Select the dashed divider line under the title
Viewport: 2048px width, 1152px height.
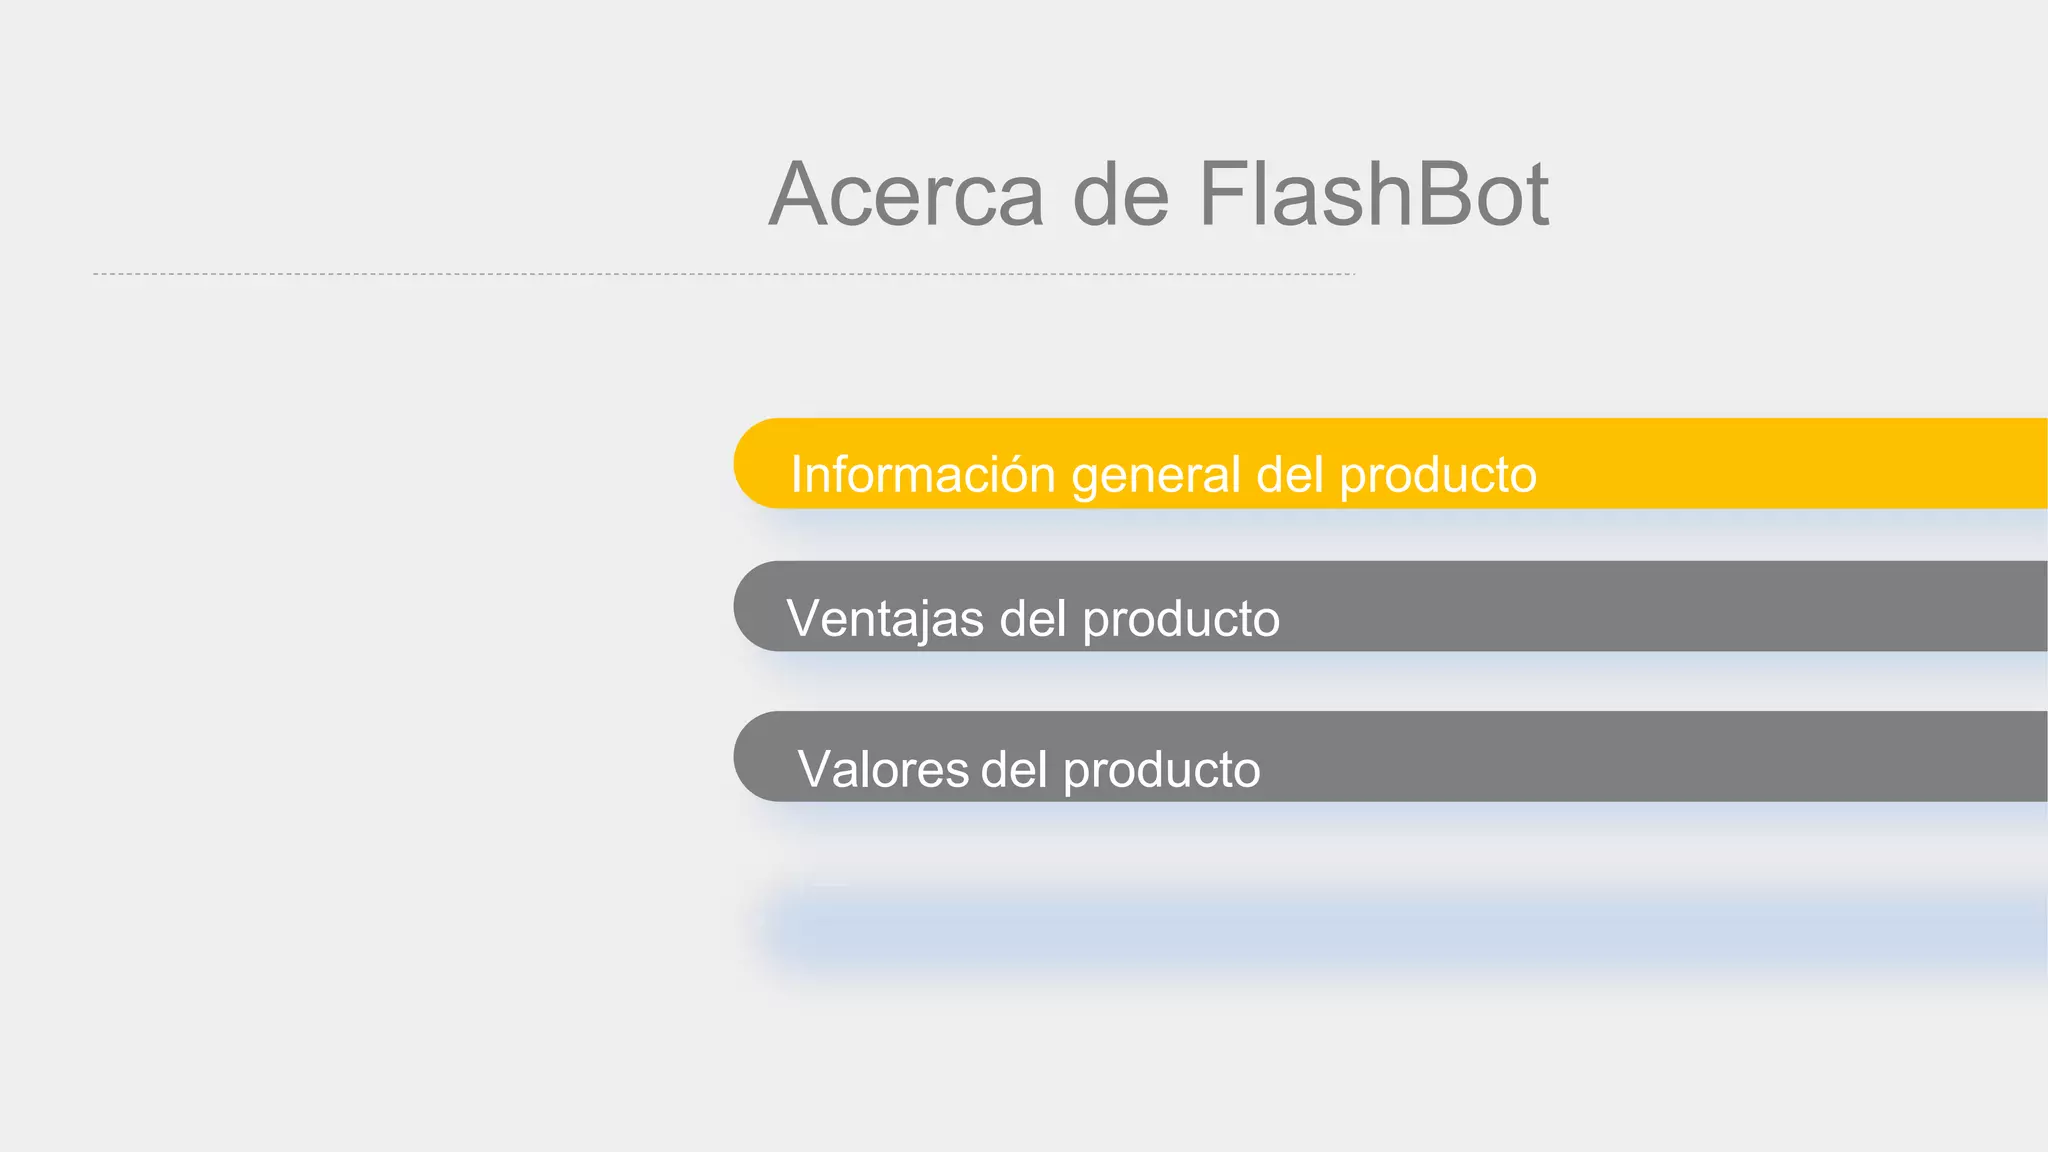[x=724, y=274]
